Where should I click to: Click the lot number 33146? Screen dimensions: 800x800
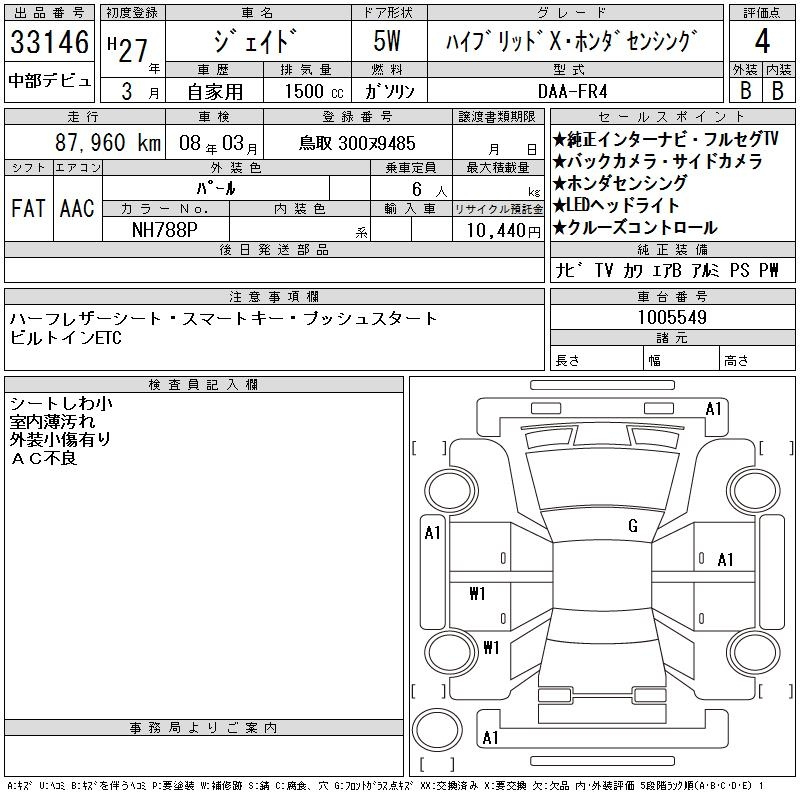coord(49,41)
